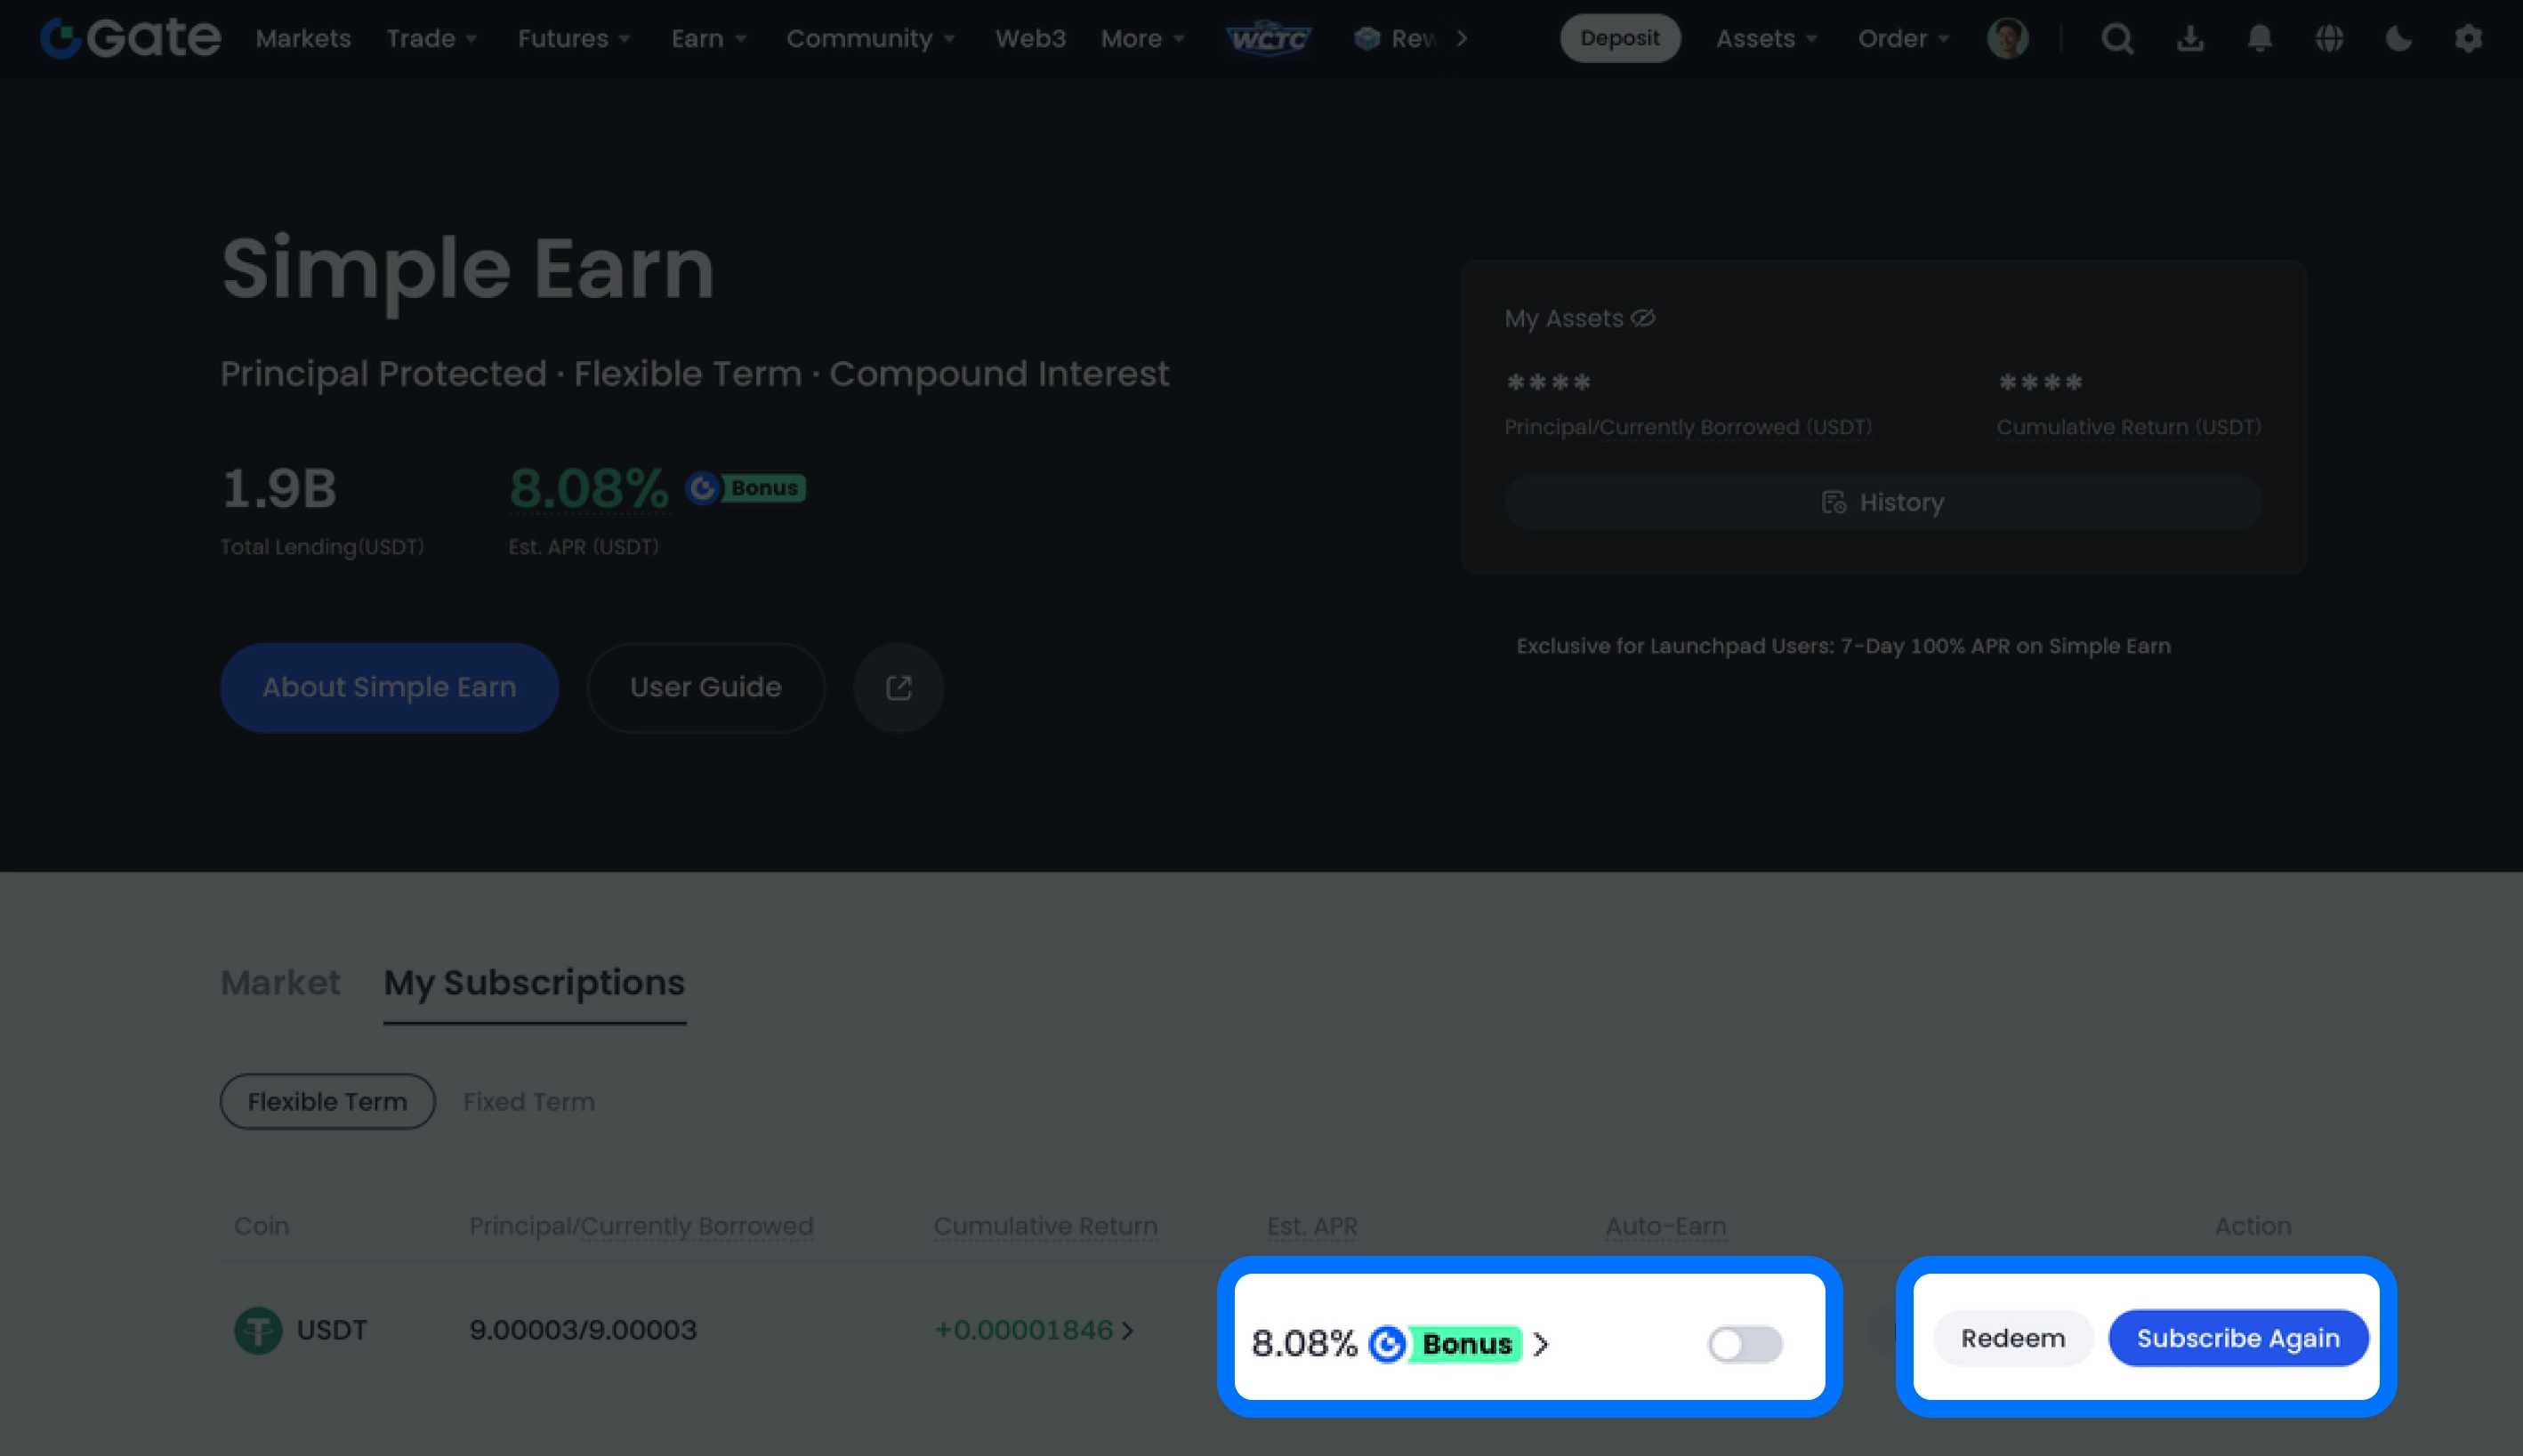Click the language globe icon
Image resolution: width=2523 pixels, height=1456 pixels.
tap(2329, 39)
